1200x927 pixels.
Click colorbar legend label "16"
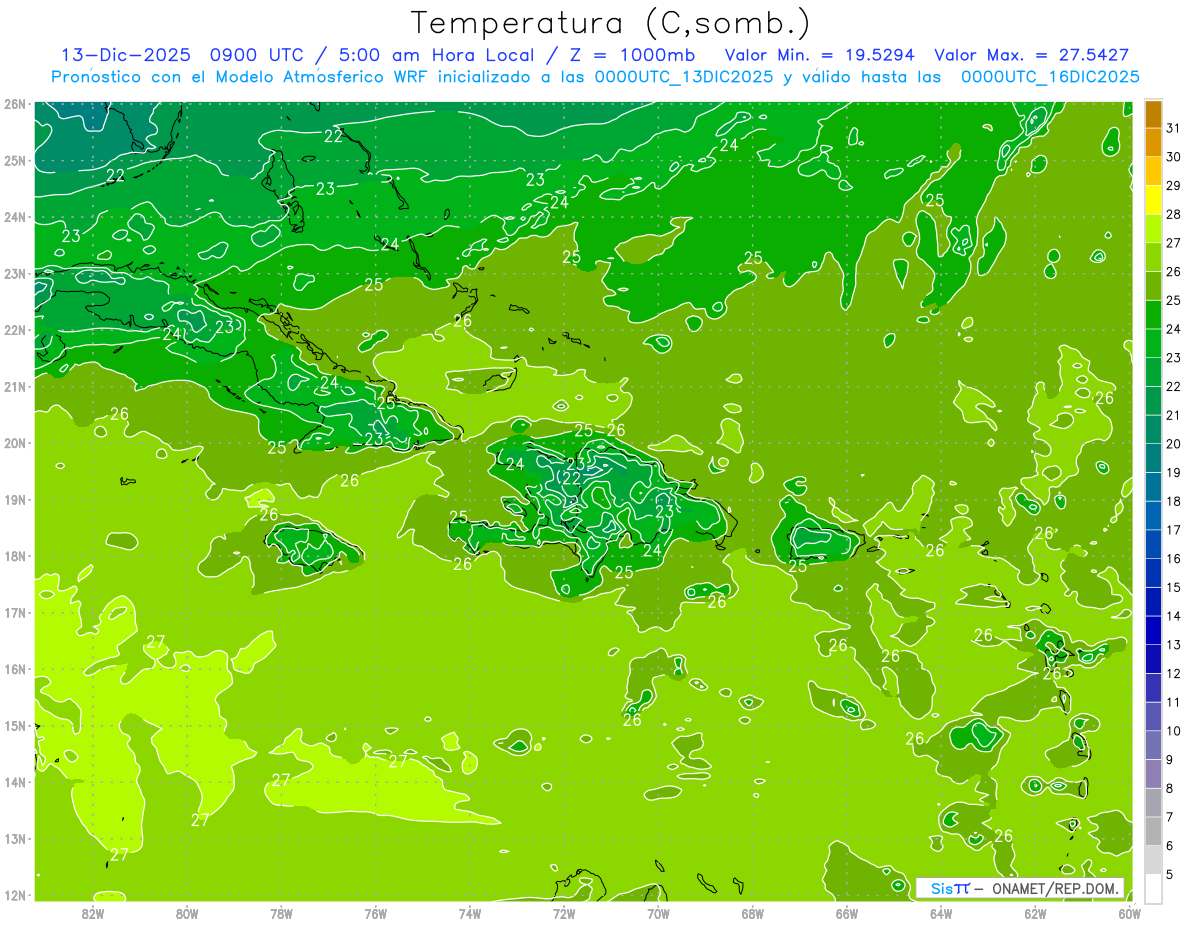[1174, 558]
